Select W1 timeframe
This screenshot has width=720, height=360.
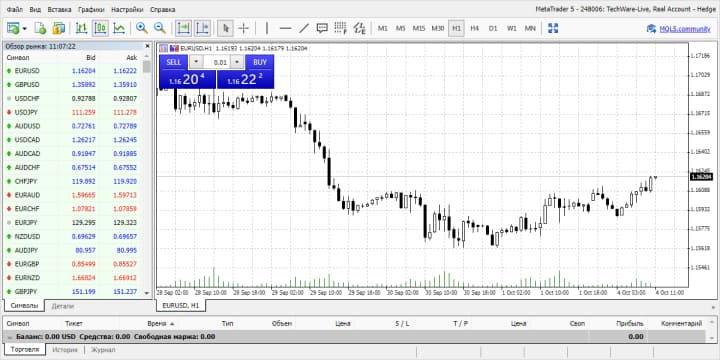tap(512, 28)
